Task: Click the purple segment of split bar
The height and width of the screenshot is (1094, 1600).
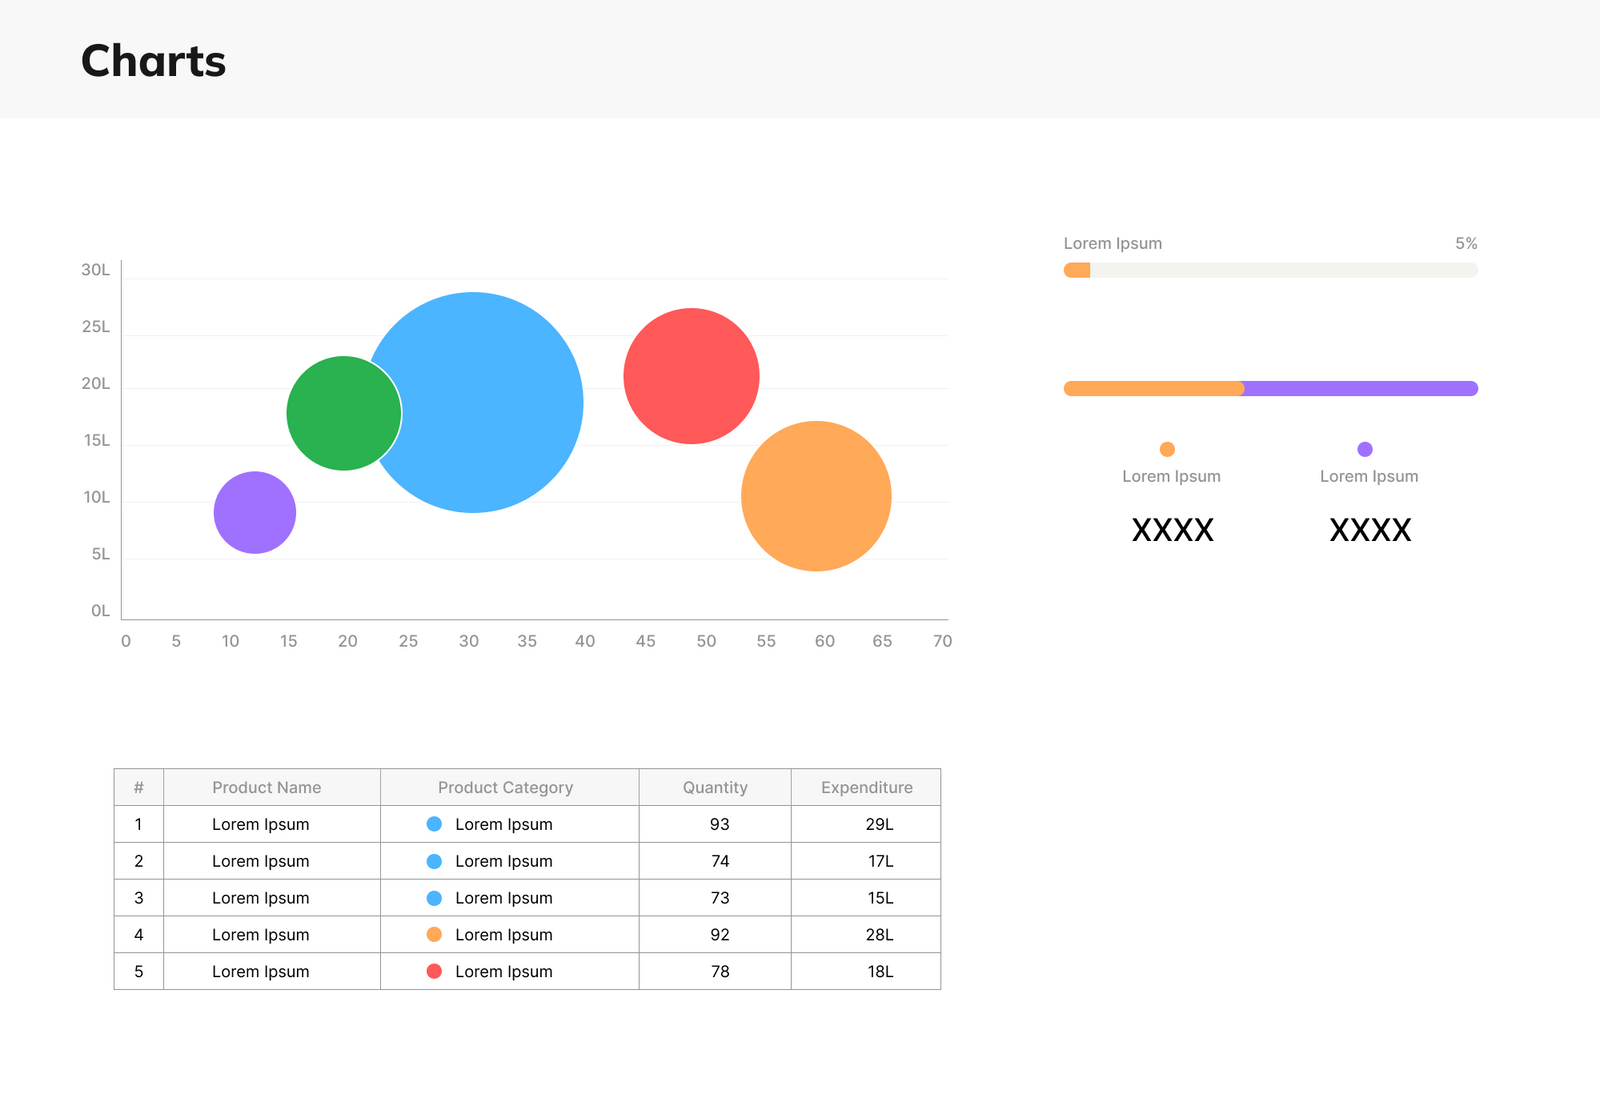Action: [x=1360, y=389]
